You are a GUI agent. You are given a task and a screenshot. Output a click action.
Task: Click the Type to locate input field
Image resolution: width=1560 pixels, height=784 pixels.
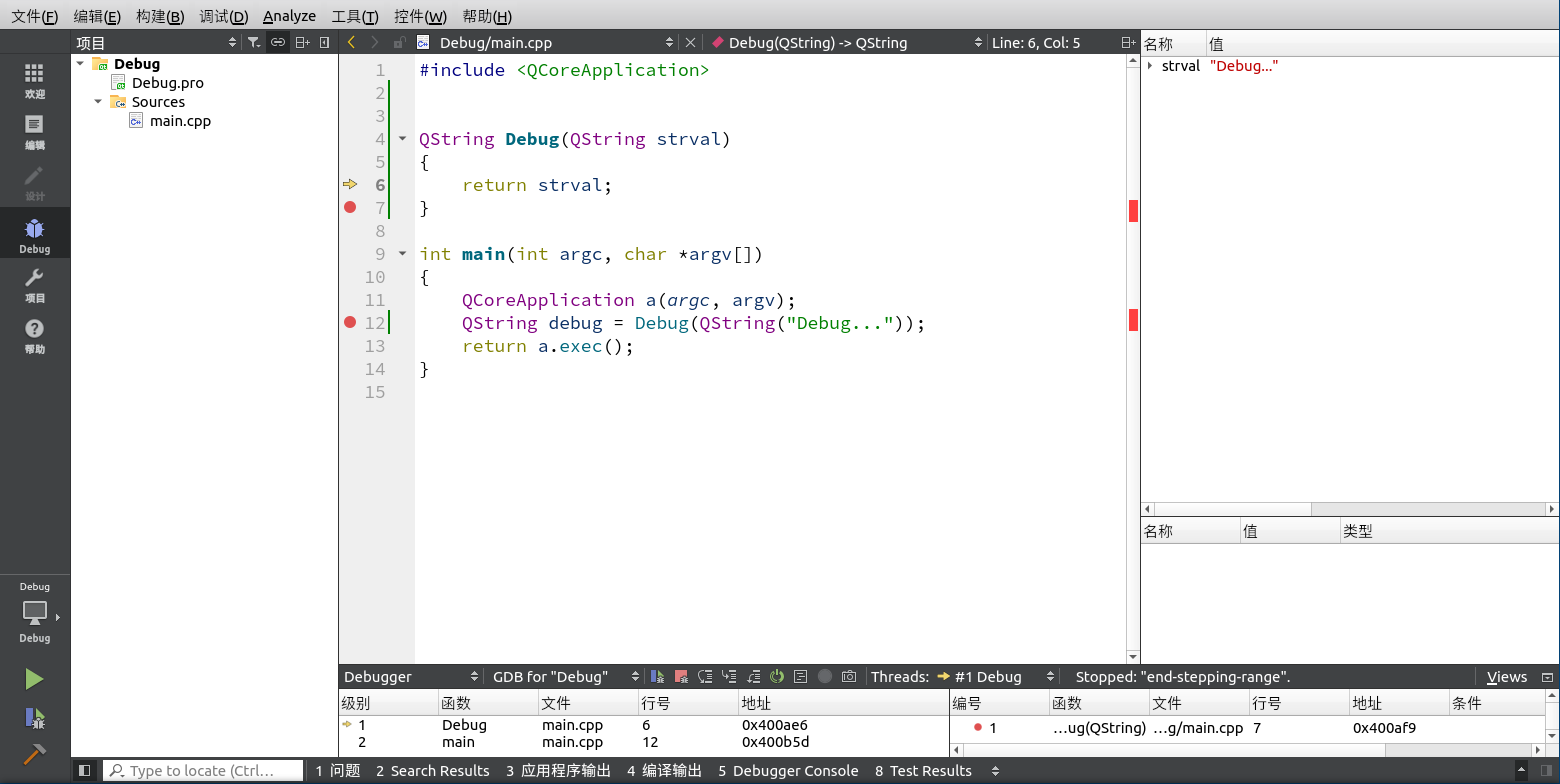[x=203, y=770]
